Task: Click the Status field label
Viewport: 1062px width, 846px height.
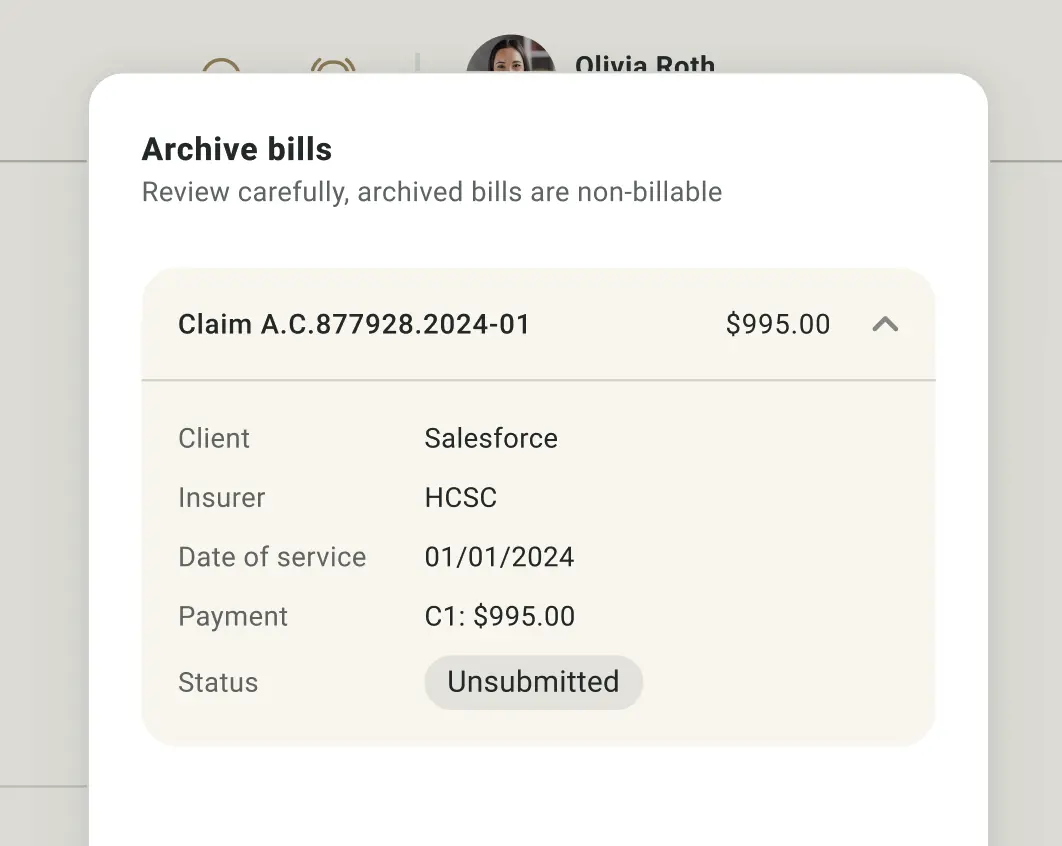Action: (x=218, y=682)
